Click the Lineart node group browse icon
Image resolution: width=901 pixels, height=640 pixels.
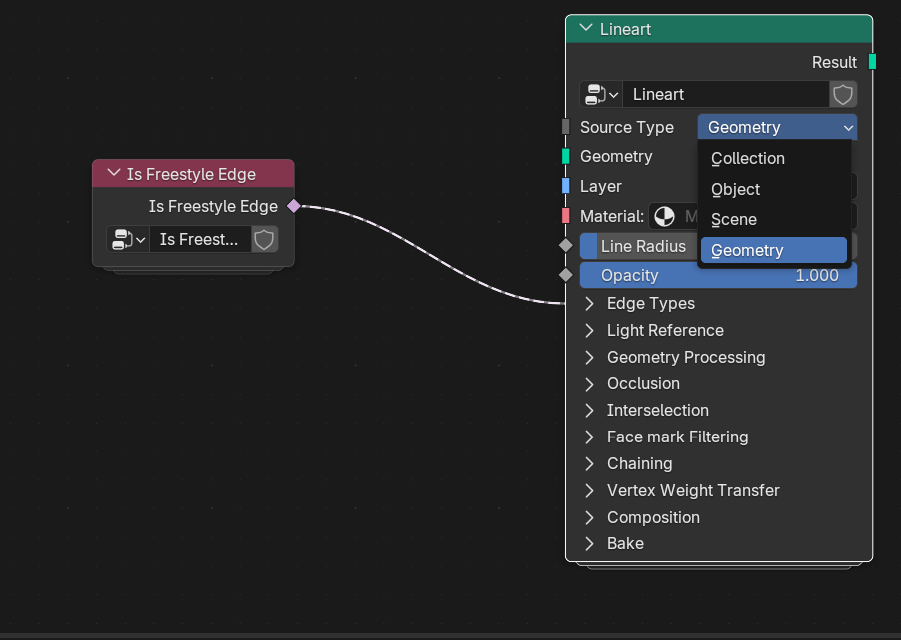coord(601,94)
